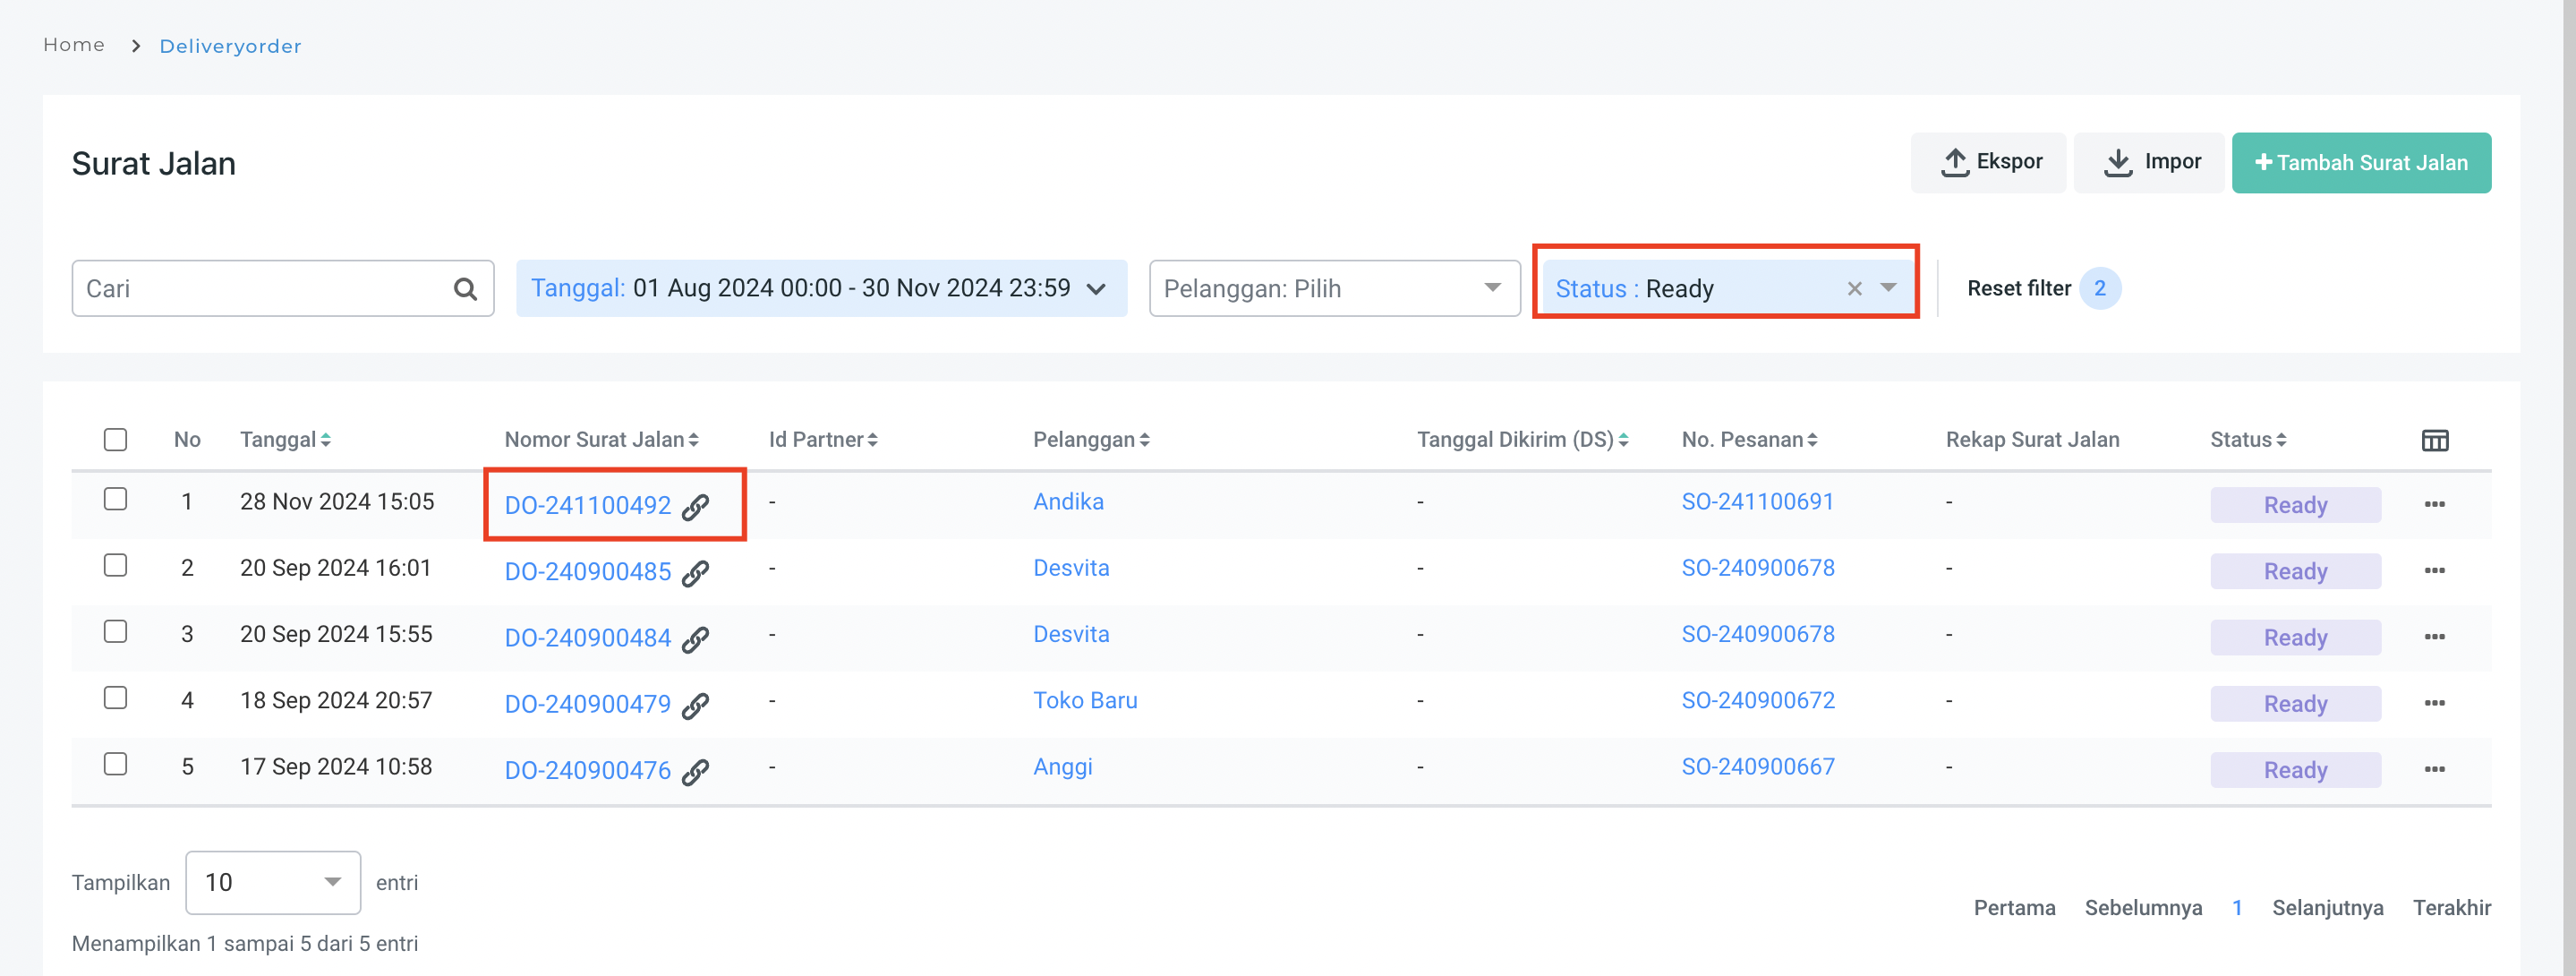Check the box for row 2 Desvita
2576x976 pixels.
[116, 566]
